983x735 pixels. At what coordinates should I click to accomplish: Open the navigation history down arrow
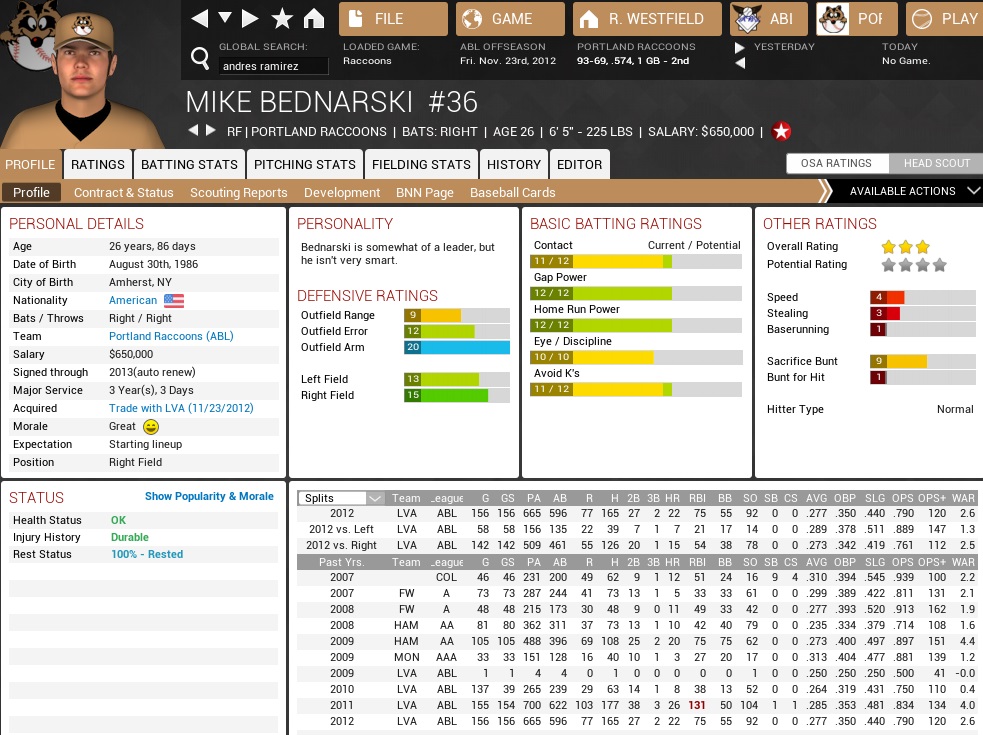pos(225,18)
